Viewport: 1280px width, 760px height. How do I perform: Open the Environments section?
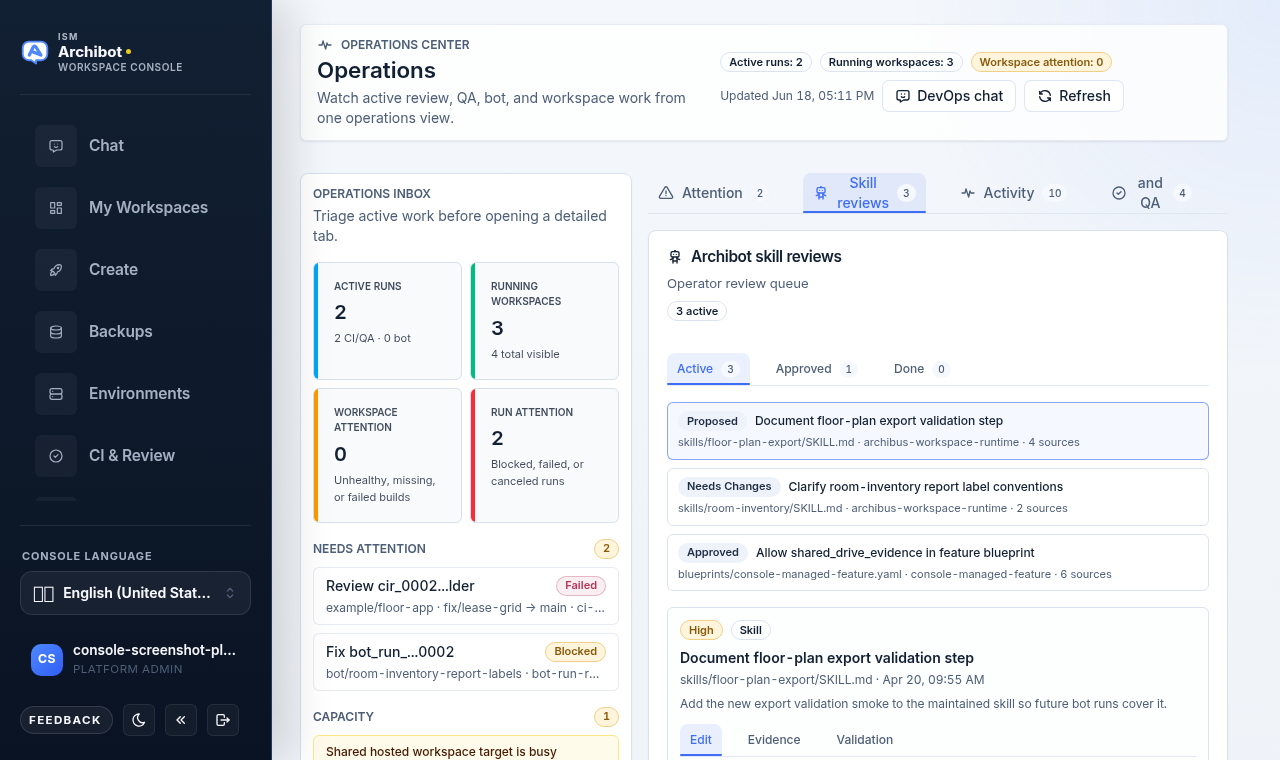click(x=136, y=394)
